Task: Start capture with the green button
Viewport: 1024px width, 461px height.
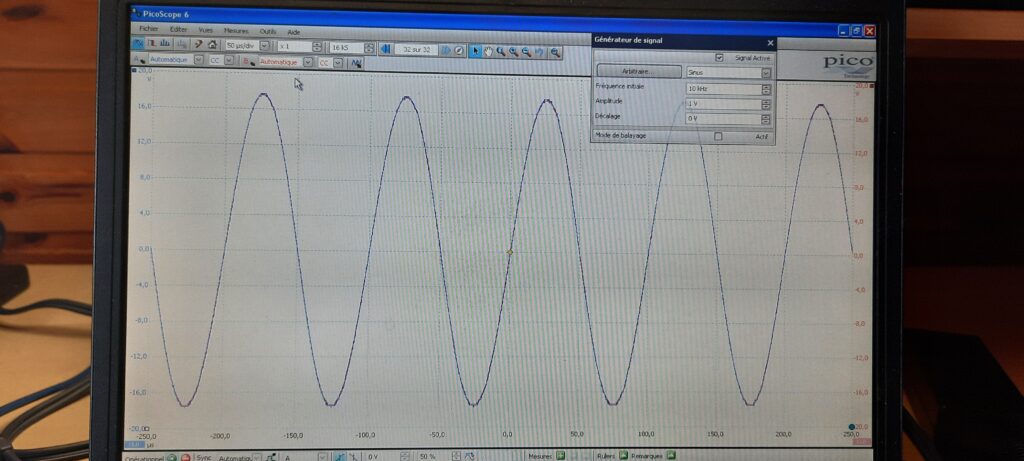Action: (x=170, y=457)
